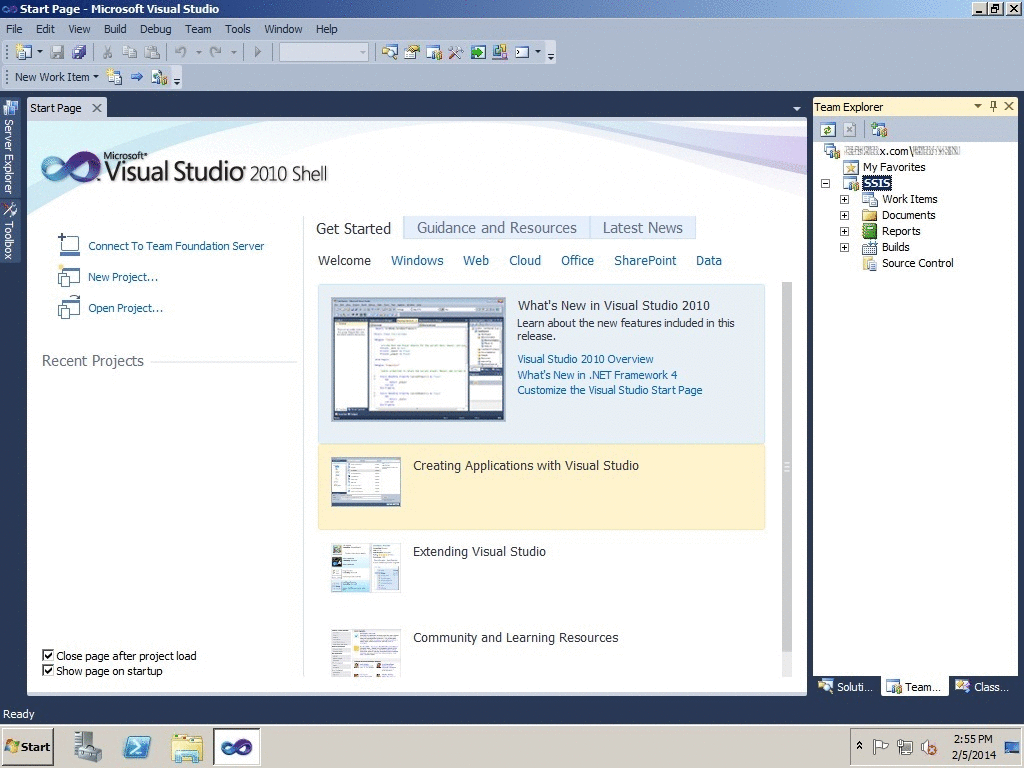Image resolution: width=1024 pixels, height=768 pixels.
Task: Select the Source Control tree node
Action: [918, 263]
